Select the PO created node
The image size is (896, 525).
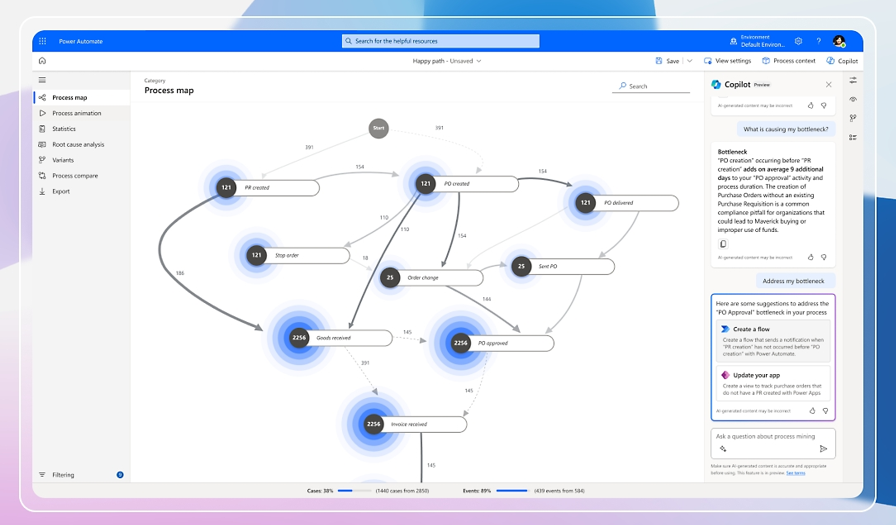pos(467,183)
